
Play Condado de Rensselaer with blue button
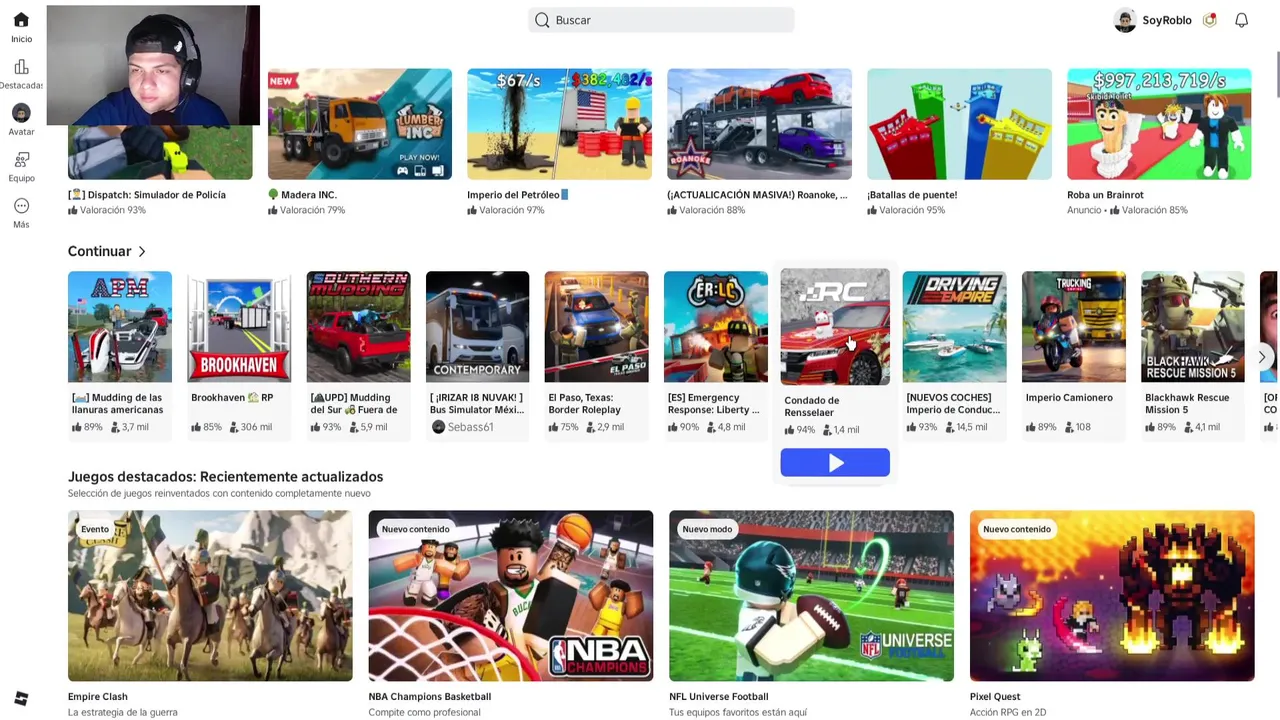pyautogui.click(x=835, y=462)
